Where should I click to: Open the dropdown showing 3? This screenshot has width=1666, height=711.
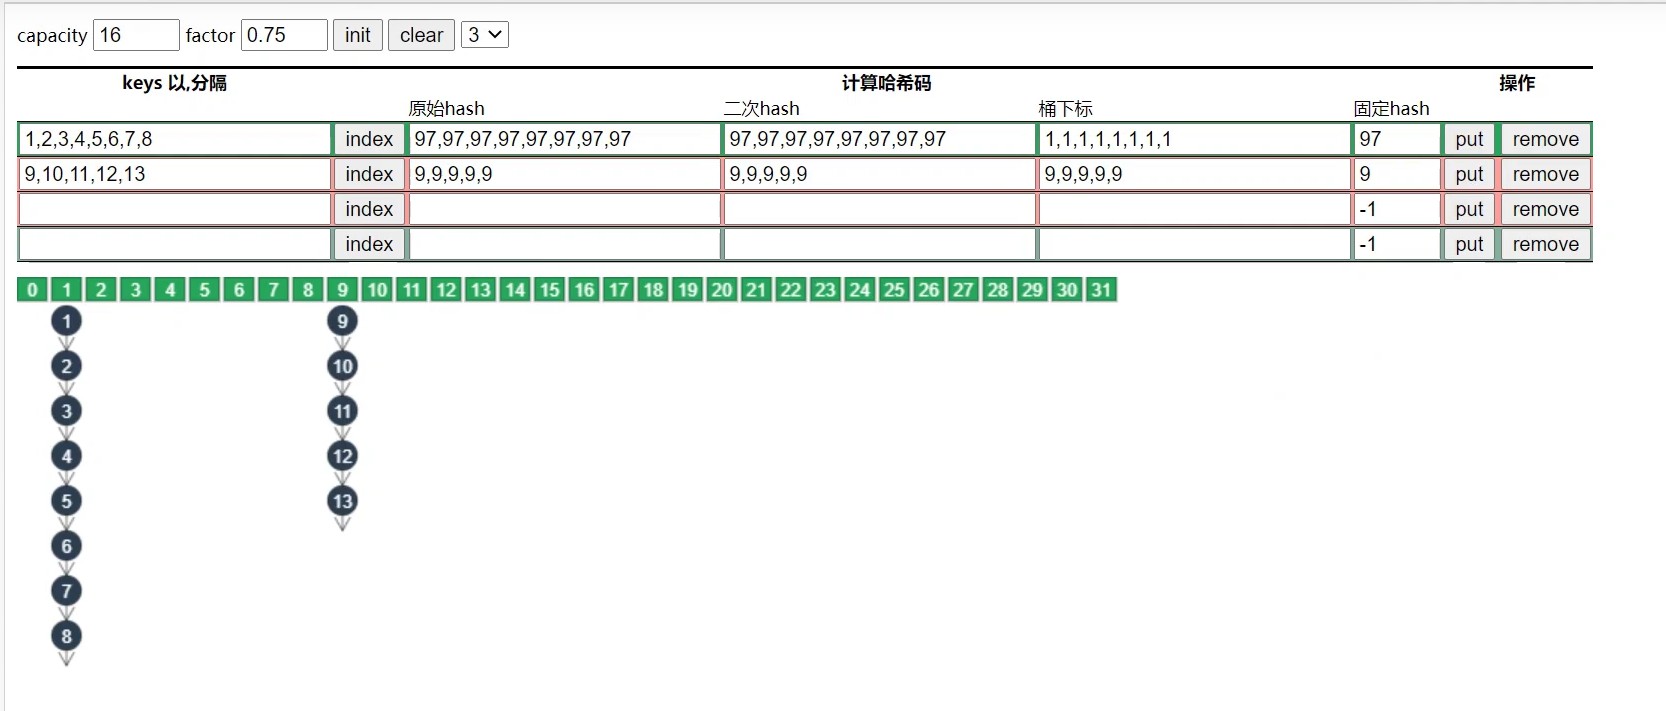coord(485,35)
